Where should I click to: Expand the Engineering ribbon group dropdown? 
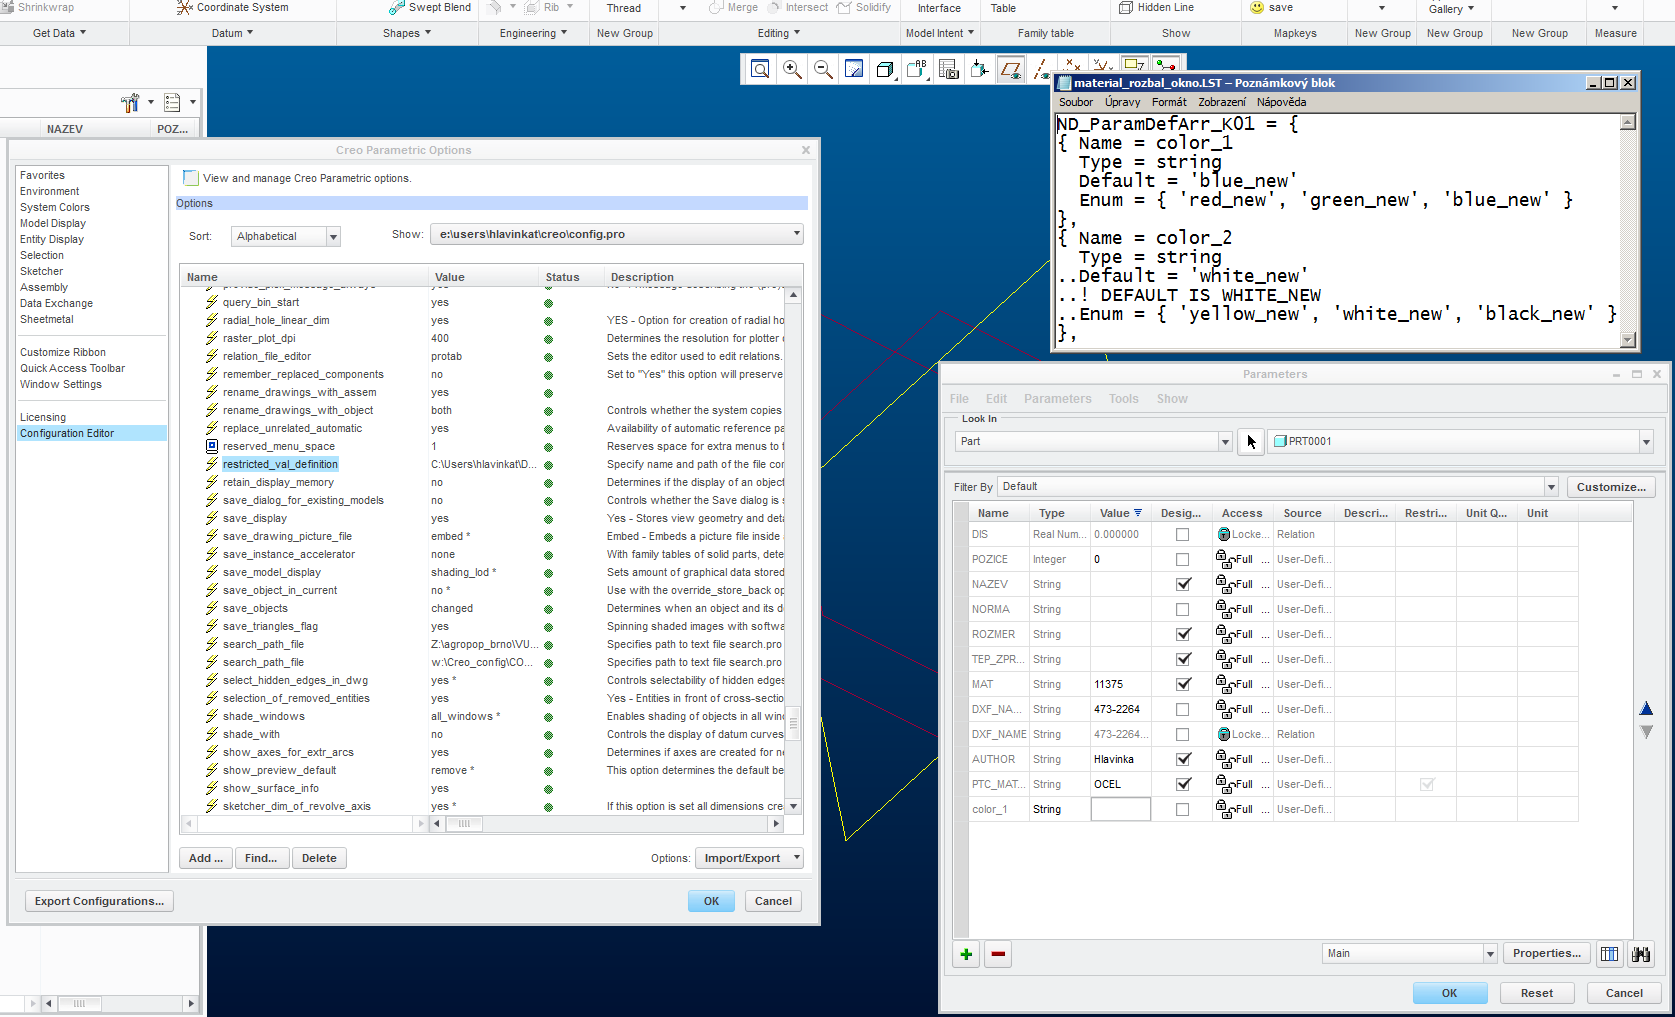[x=534, y=33]
